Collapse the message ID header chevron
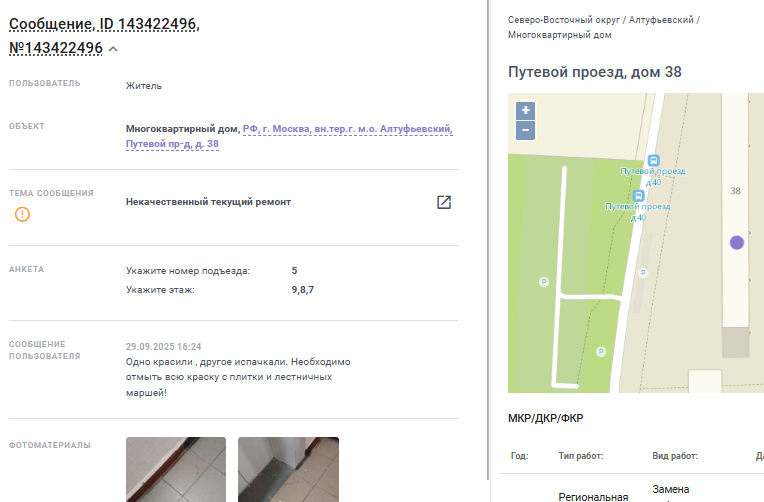764x502 pixels. [x=113, y=49]
